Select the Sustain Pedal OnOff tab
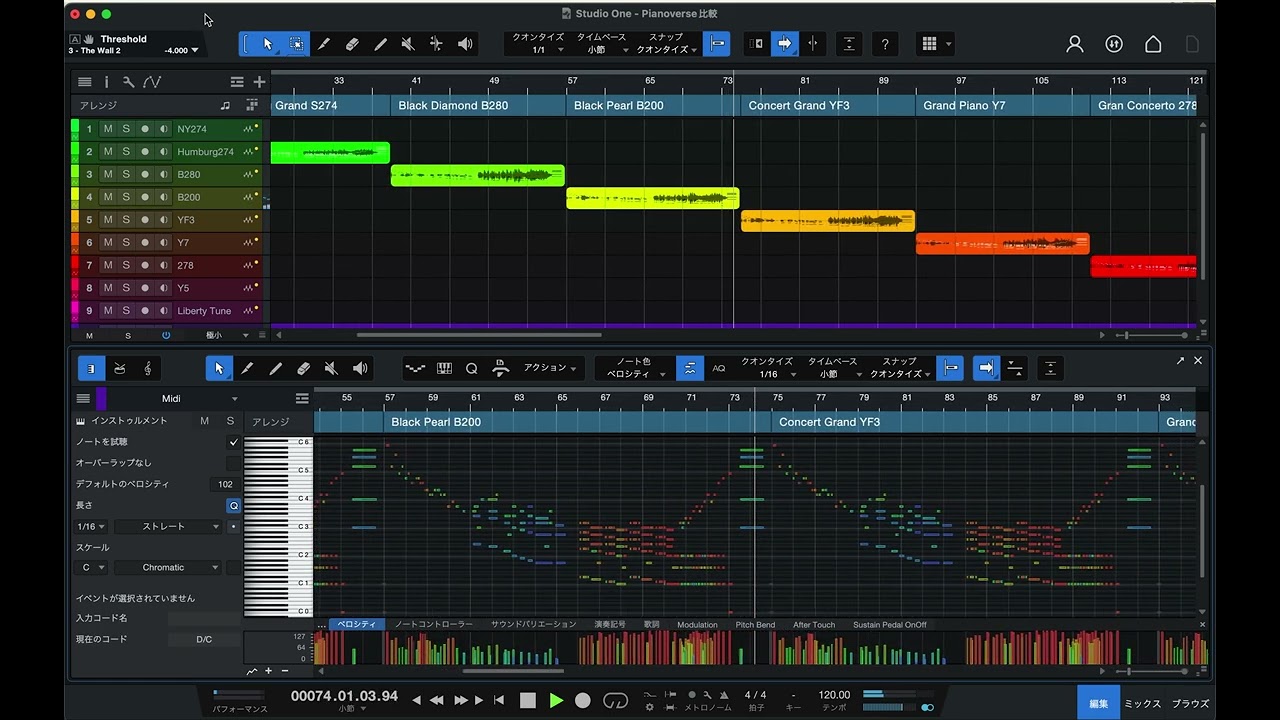 point(890,625)
